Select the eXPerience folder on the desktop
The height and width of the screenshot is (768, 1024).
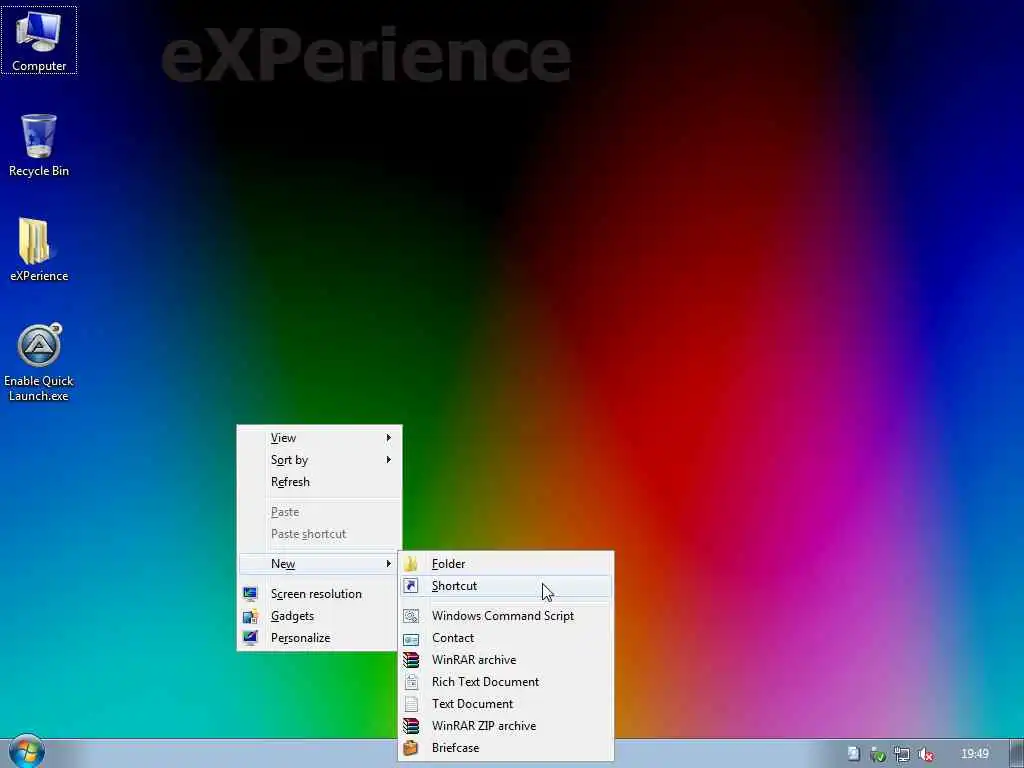[39, 249]
